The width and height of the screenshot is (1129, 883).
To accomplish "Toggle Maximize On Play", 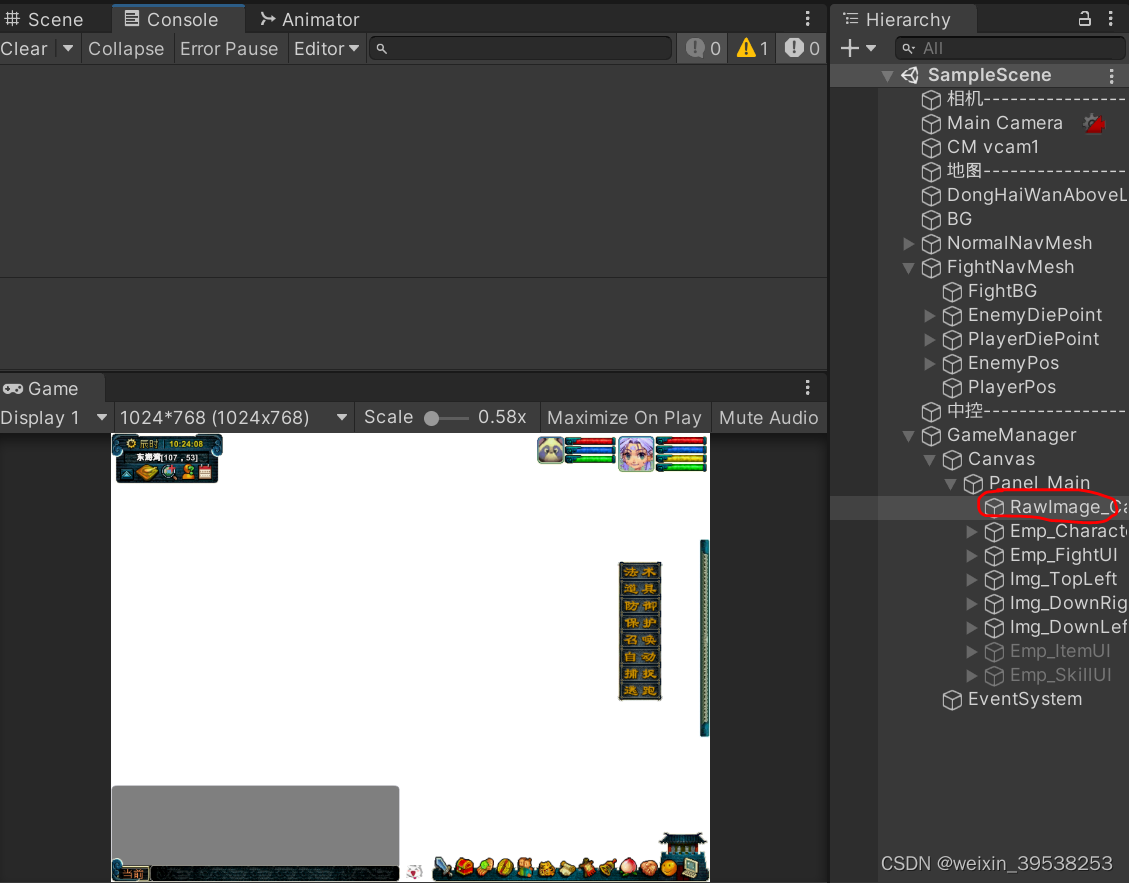I will [624, 418].
